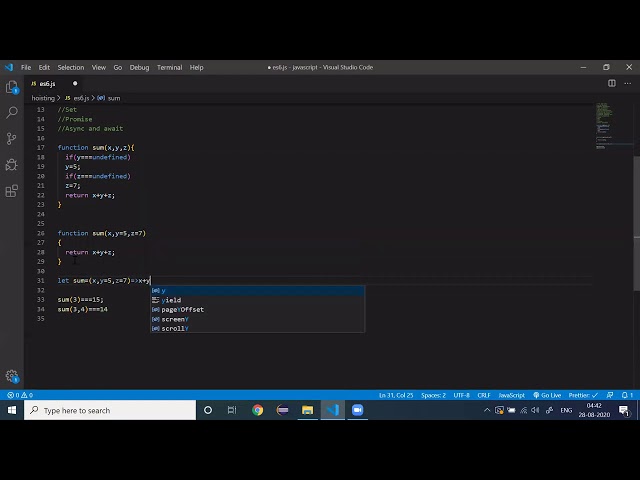The image size is (640, 480).
Task: Choose the 'scrollY' autocomplete suggestion
Action: [258, 328]
